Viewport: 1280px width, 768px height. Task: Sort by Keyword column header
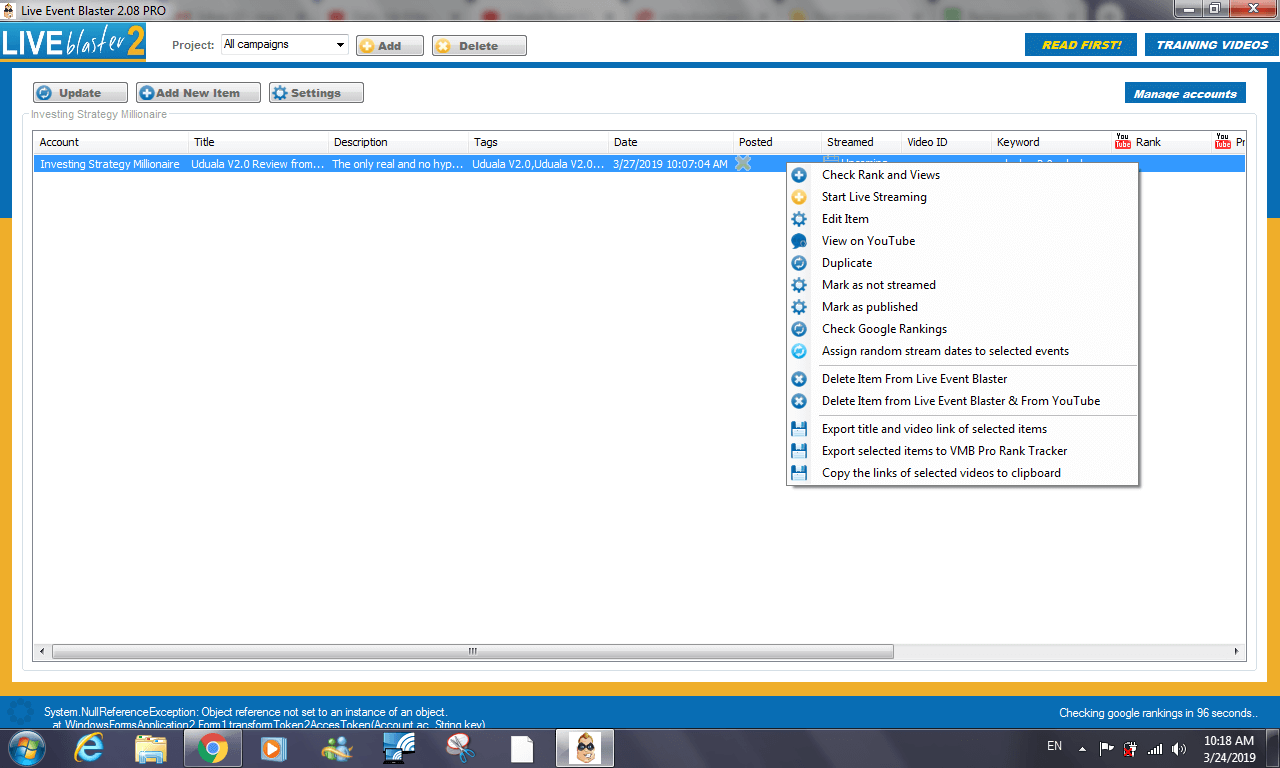(x=1051, y=142)
